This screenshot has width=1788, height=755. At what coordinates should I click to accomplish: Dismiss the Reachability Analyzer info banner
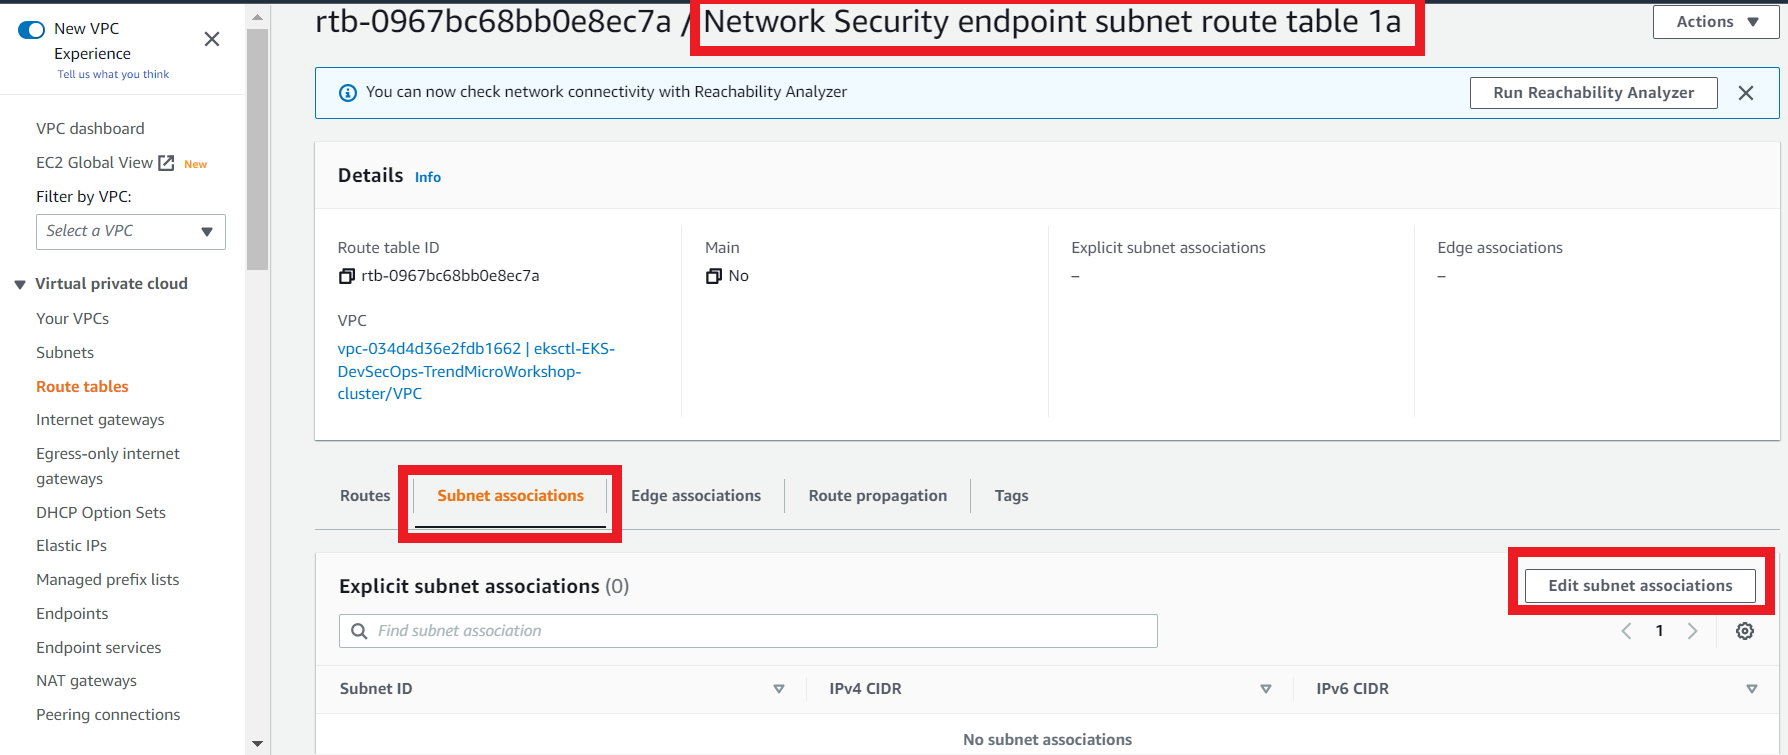[1746, 93]
